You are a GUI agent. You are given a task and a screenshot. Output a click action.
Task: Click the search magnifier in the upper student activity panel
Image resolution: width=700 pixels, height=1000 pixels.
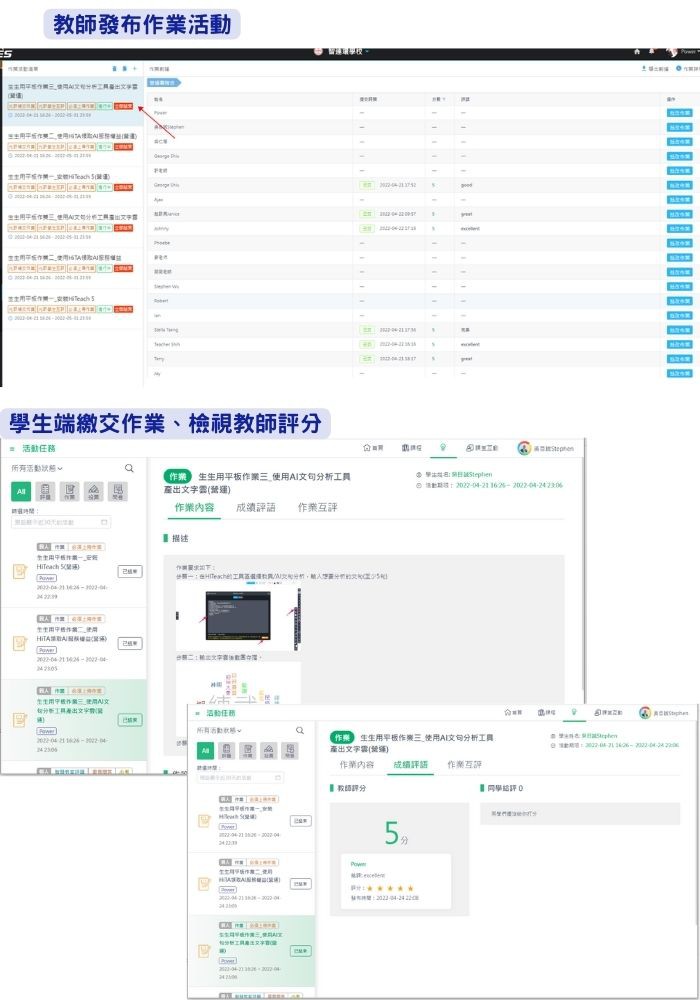tap(129, 467)
